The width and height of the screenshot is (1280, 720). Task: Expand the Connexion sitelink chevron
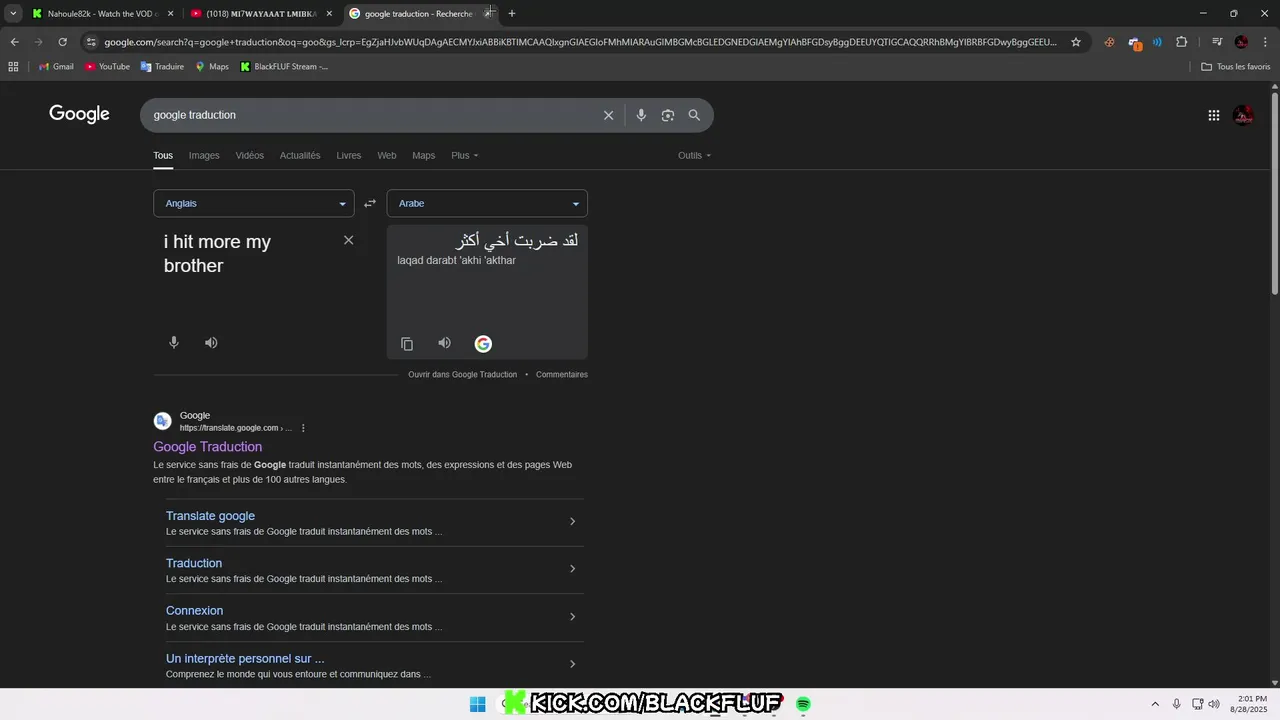tap(572, 616)
